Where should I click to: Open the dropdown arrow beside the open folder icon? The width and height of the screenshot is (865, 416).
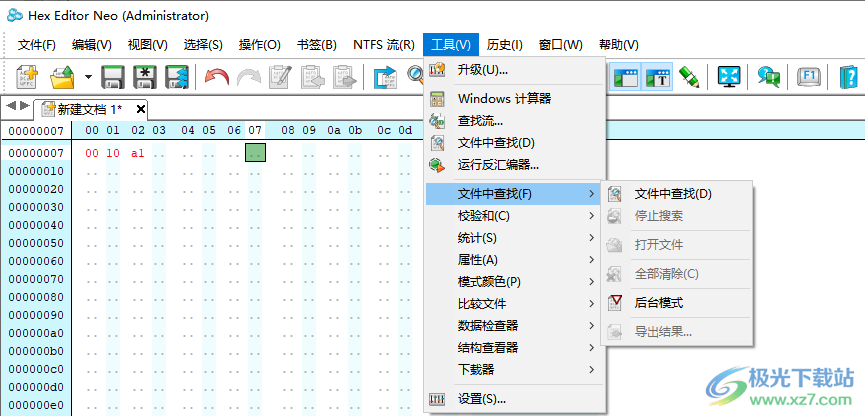pyautogui.click(x=88, y=77)
